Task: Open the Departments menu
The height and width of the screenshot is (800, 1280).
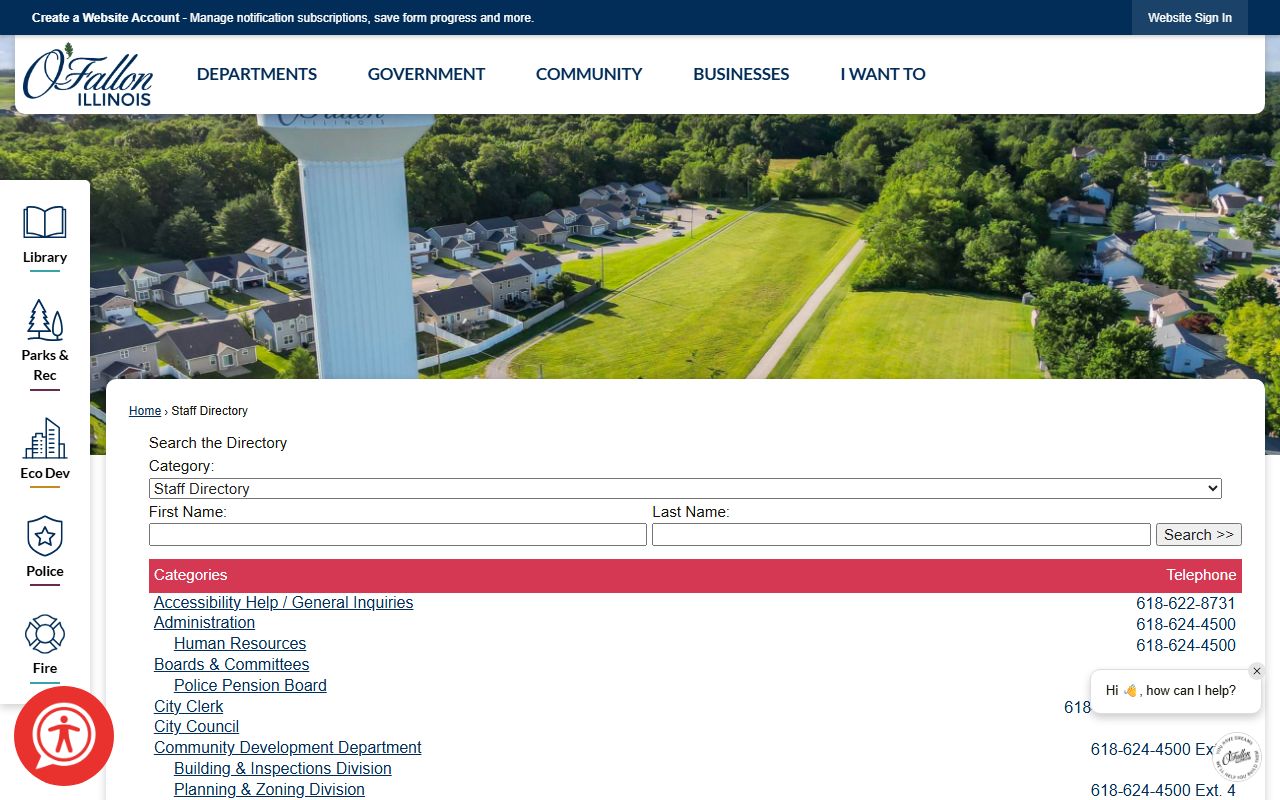Action: 257,74
